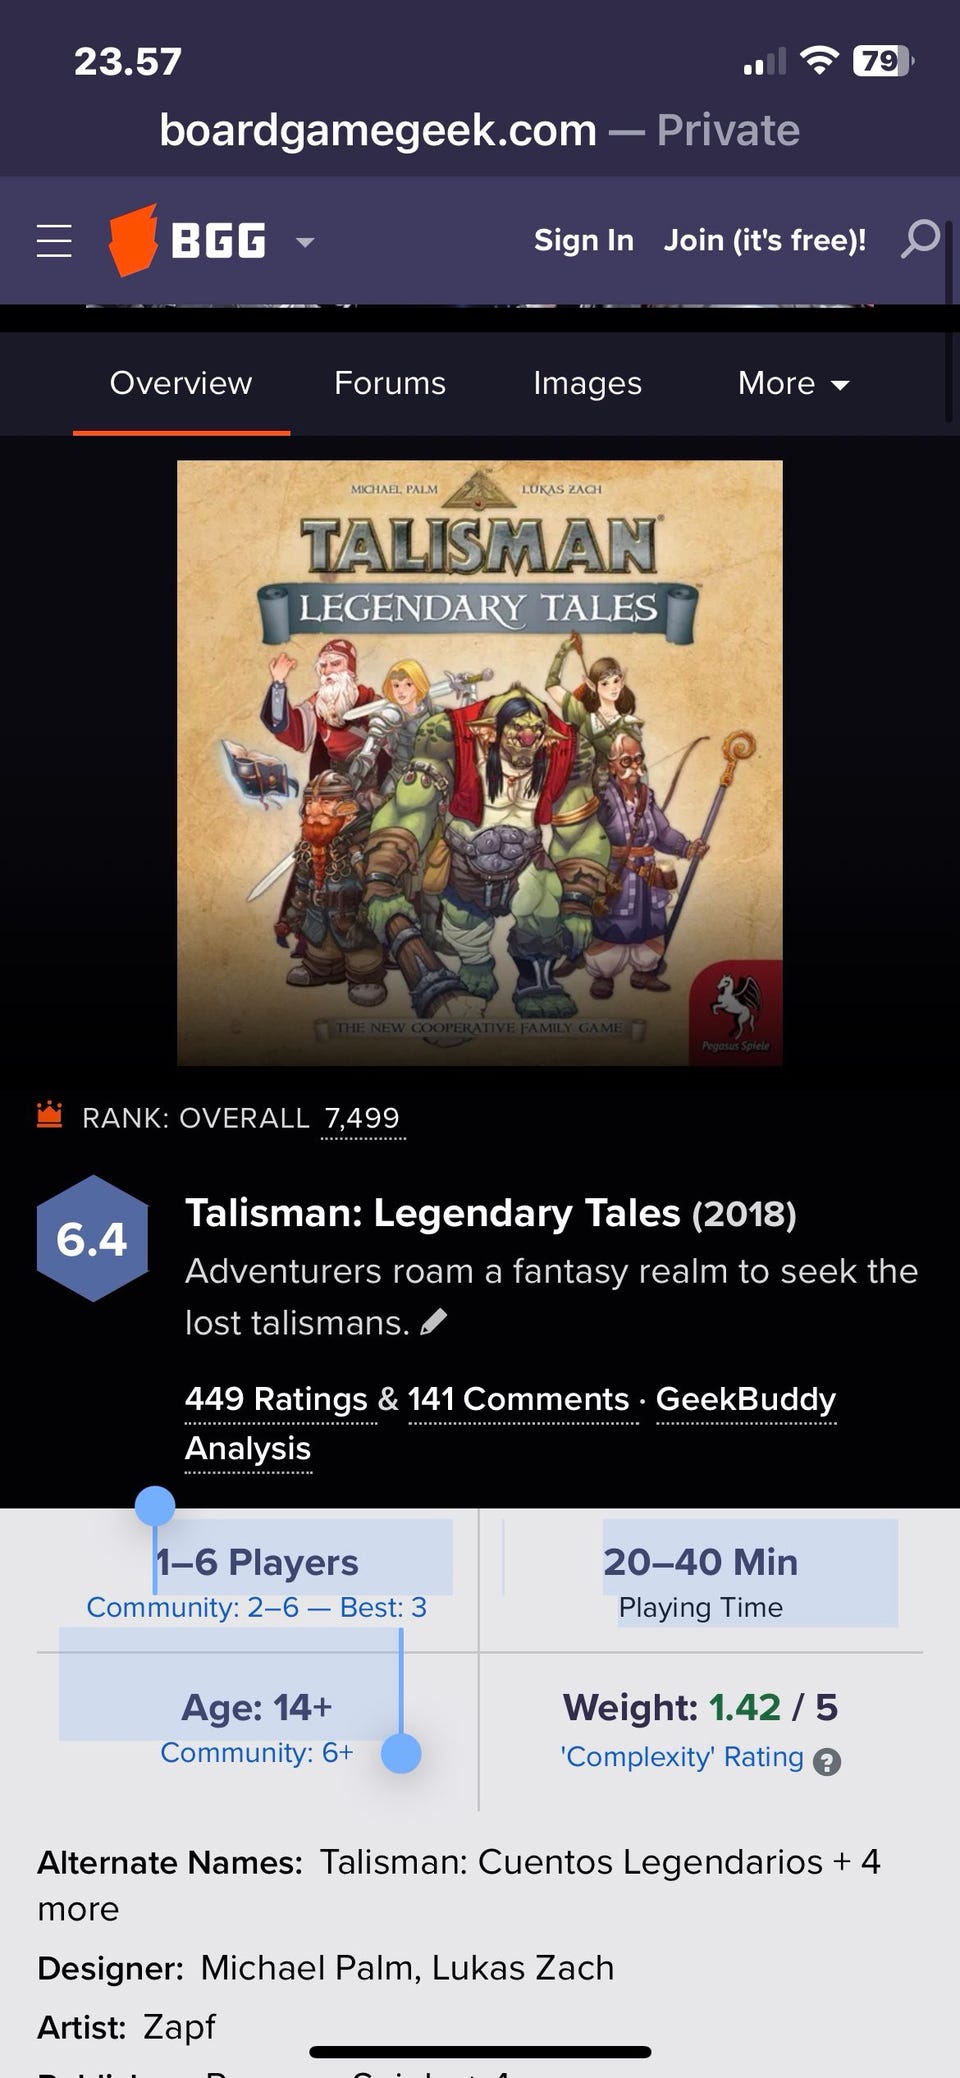Tap the boardgamegeek.com address bar
The width and height of the screenshot is (960, 2078).
[480, 130]
